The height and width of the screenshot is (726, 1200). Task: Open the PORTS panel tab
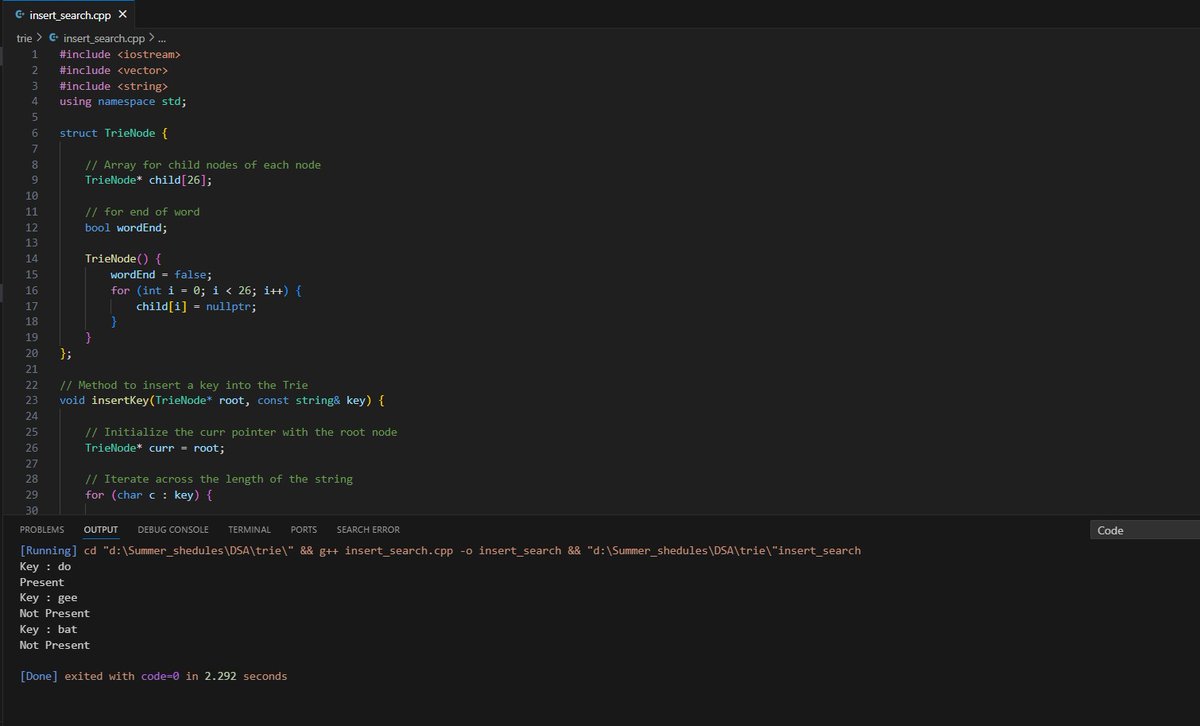(304, 530)
